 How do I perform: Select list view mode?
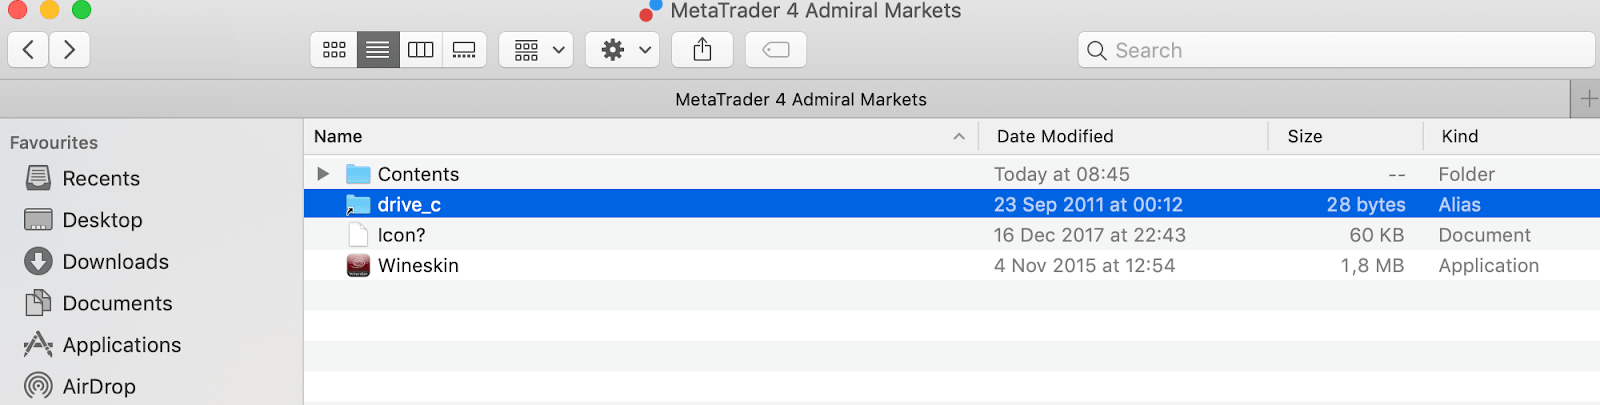point(378,50)
